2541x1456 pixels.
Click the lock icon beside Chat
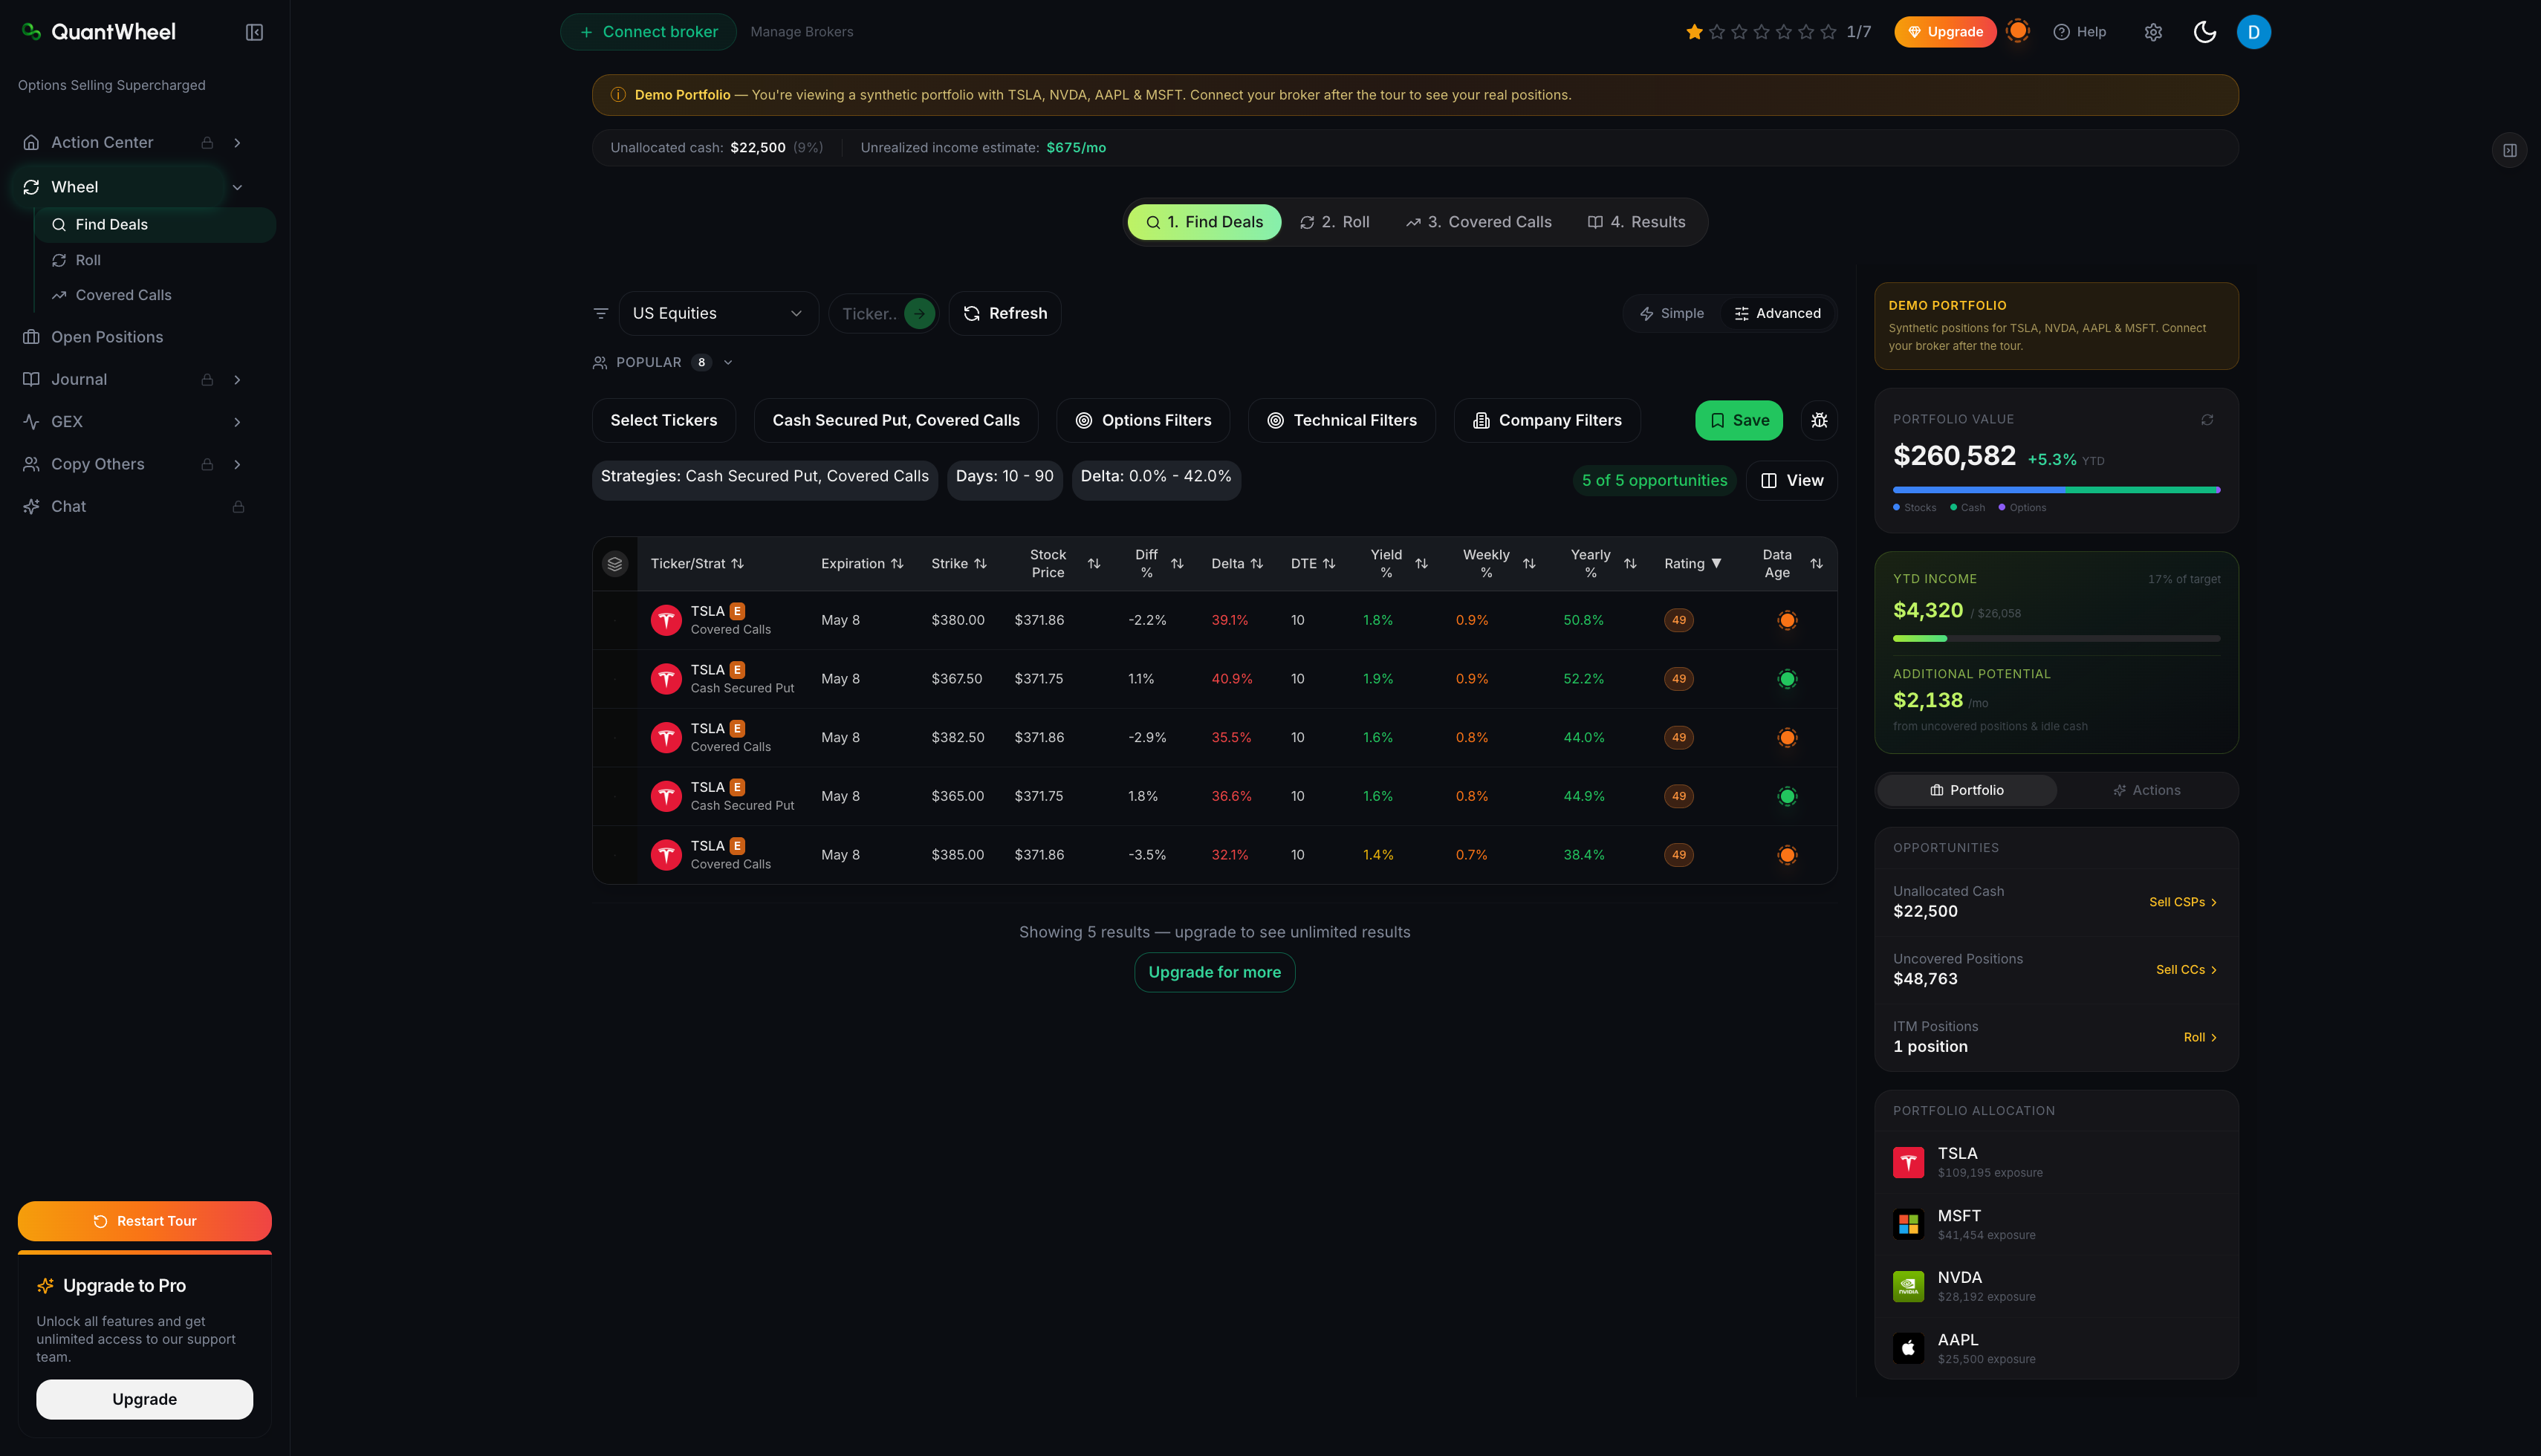click(x=238, y=507)
